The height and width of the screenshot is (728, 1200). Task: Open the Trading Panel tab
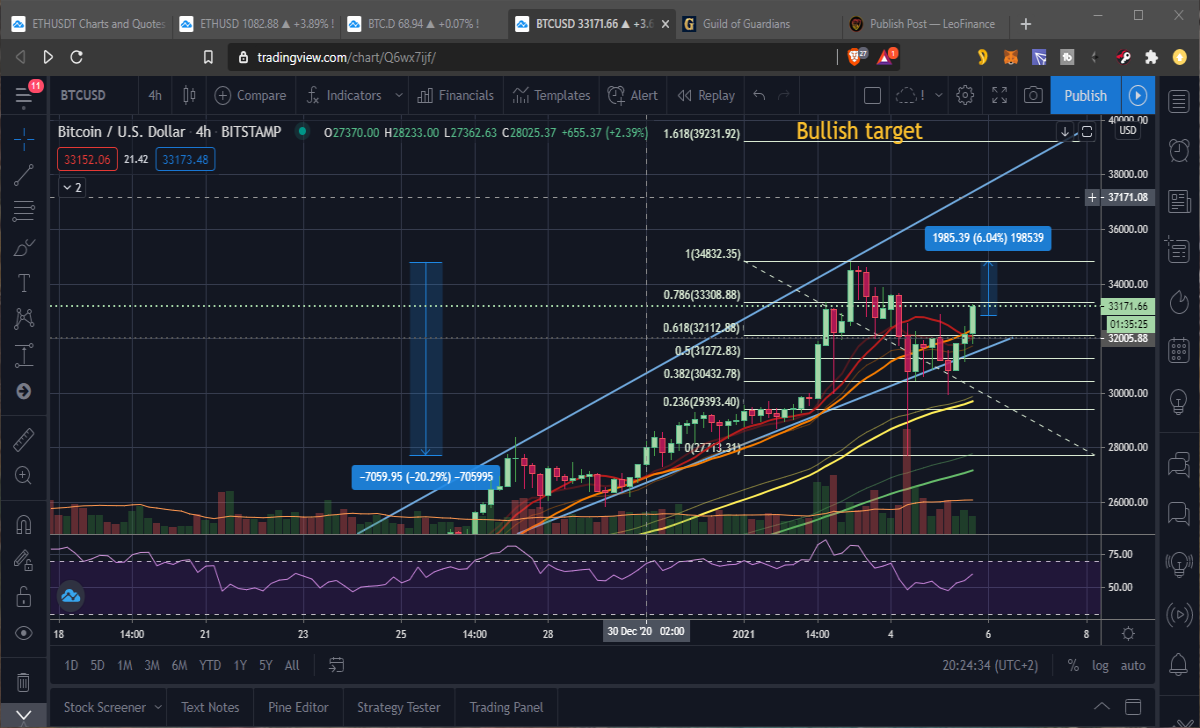[x=506, y=707]
